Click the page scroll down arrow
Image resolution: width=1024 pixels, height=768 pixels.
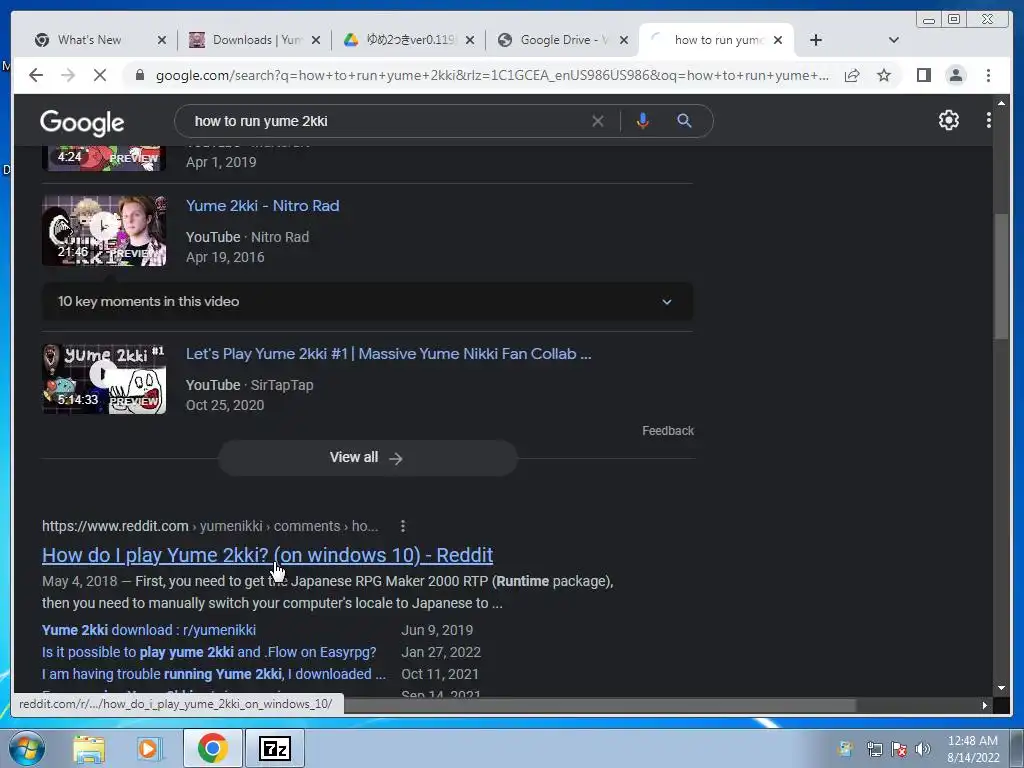1001,688
